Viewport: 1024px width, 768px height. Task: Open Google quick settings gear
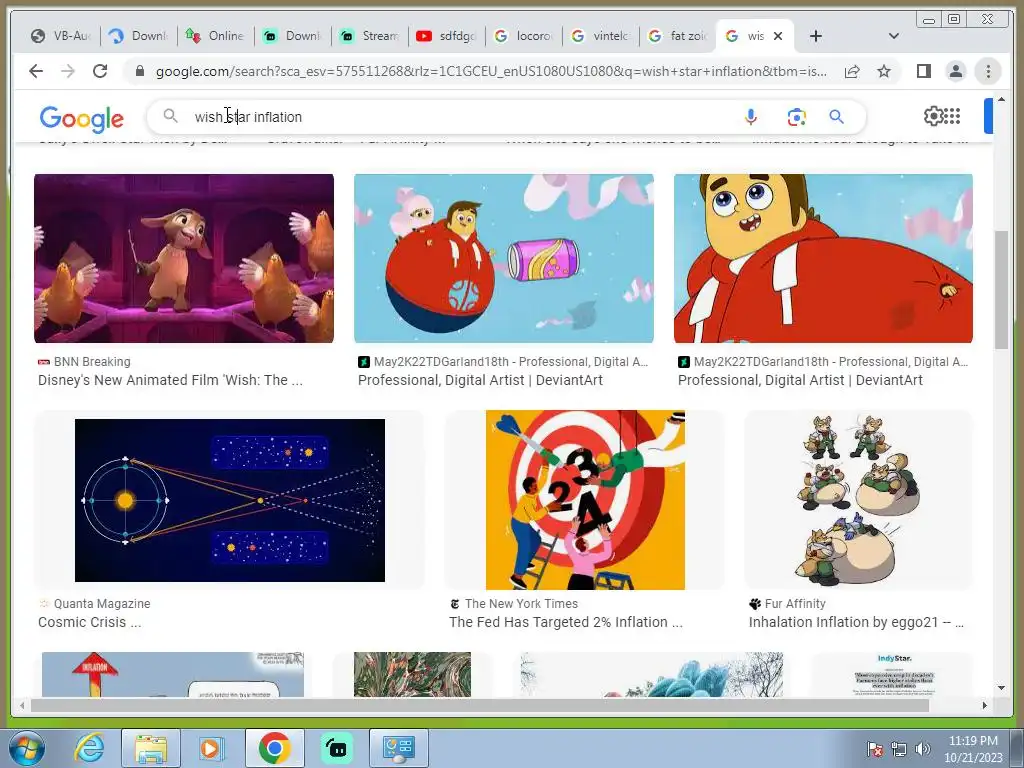tap(933, 116)
